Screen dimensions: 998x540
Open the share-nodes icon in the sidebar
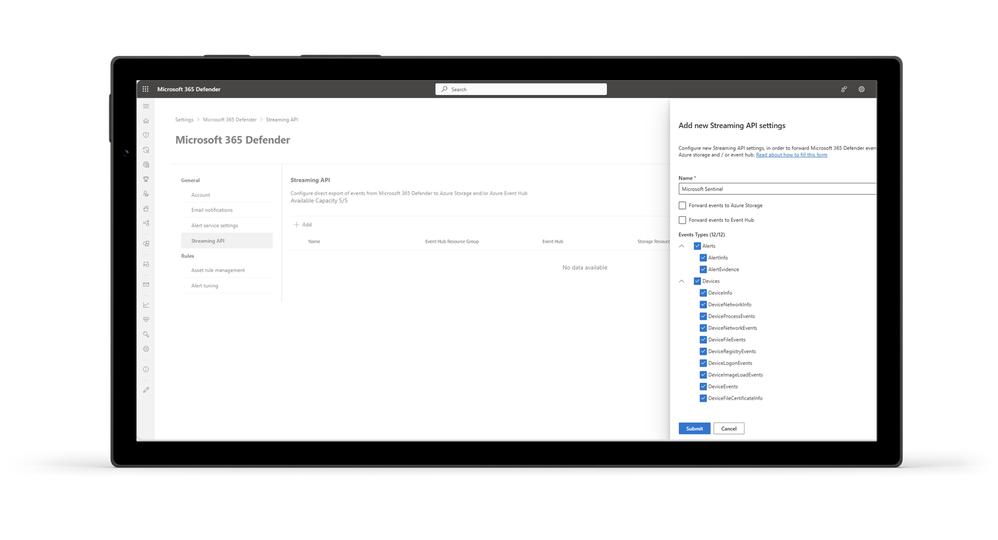coord(146,224)
